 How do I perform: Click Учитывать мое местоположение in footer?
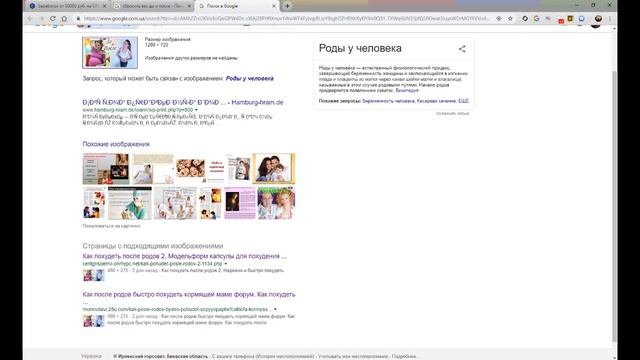click(x=353, y=356)
